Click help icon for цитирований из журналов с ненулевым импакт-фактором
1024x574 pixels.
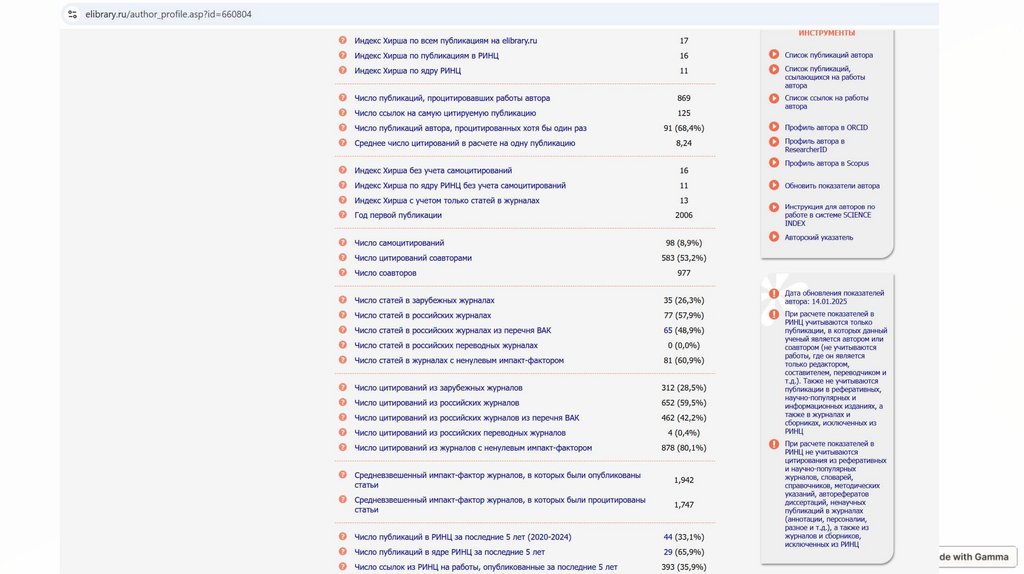pos(342,447)
